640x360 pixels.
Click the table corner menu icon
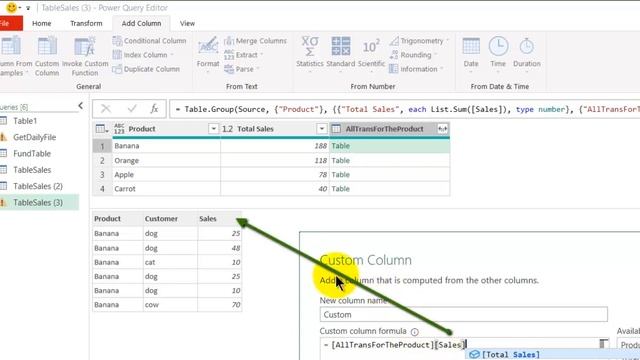pyautogui.click(x=102, y=129)
